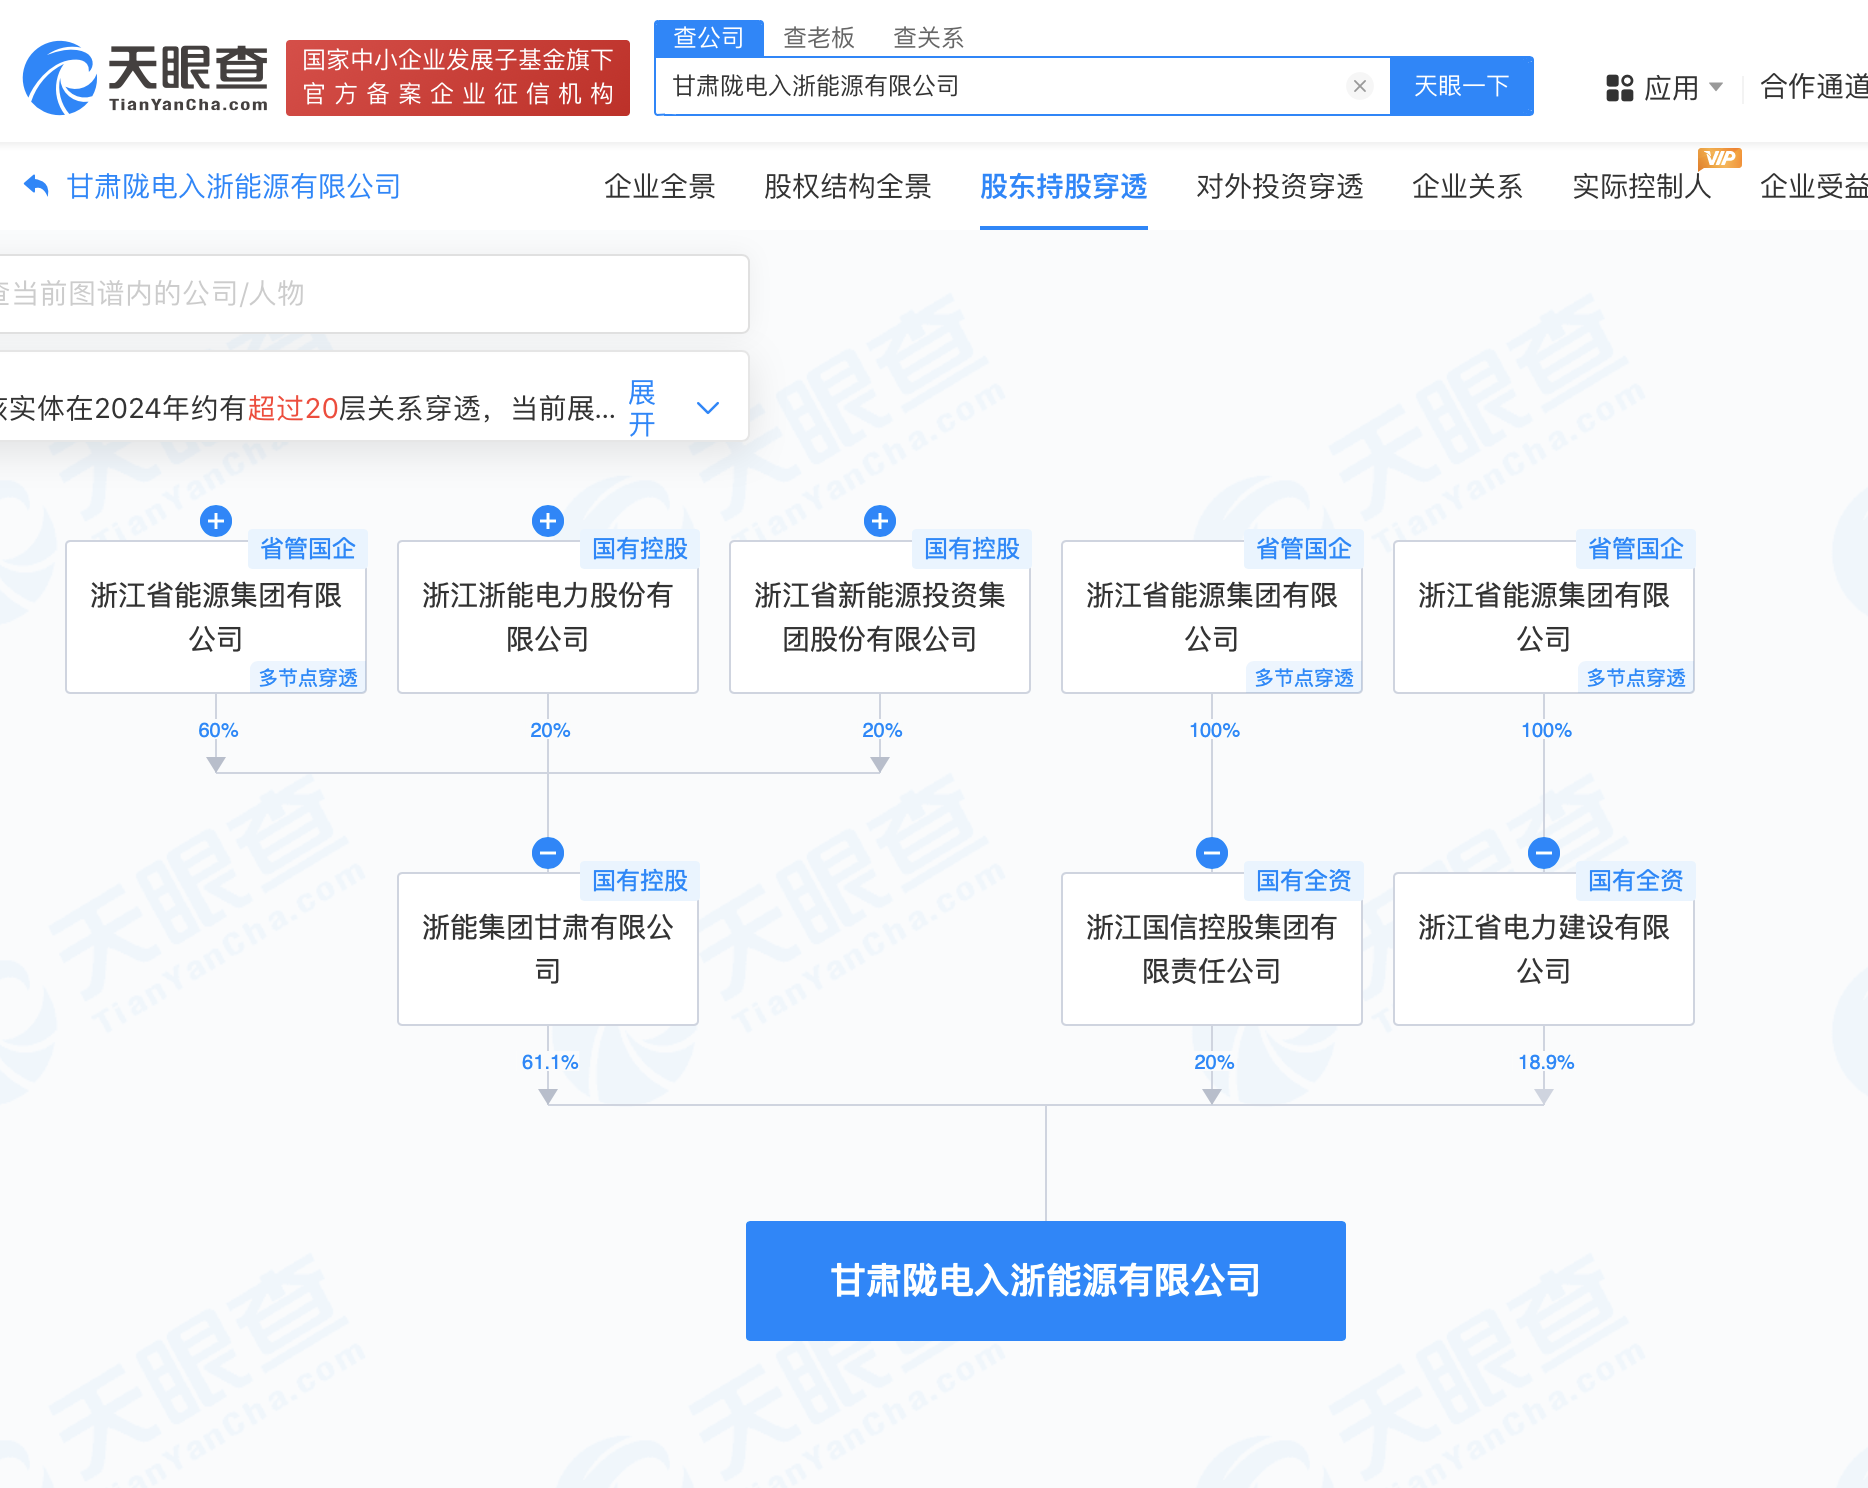Click the 省管国企 tag on the rightmost company
The image size is (1868, 1488).
click(1634, 548)
